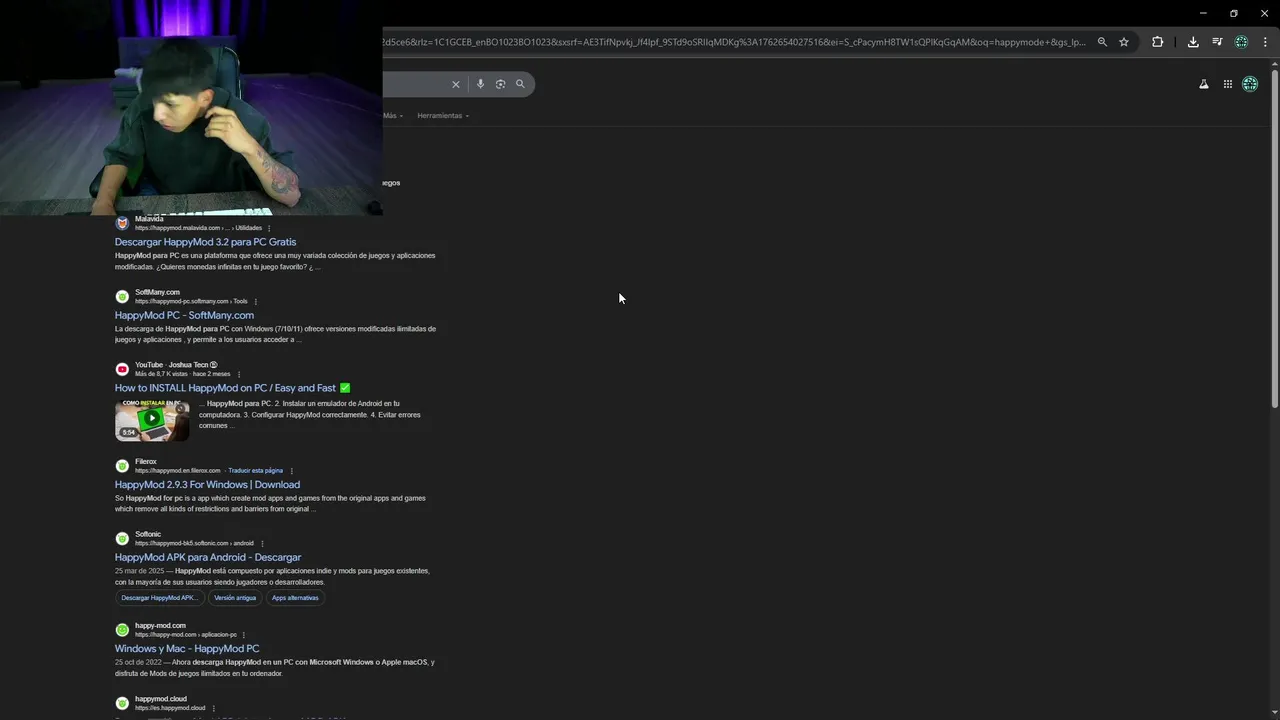
Task: Click the Malavida site favicon
Action: click(x=122, y=223)
